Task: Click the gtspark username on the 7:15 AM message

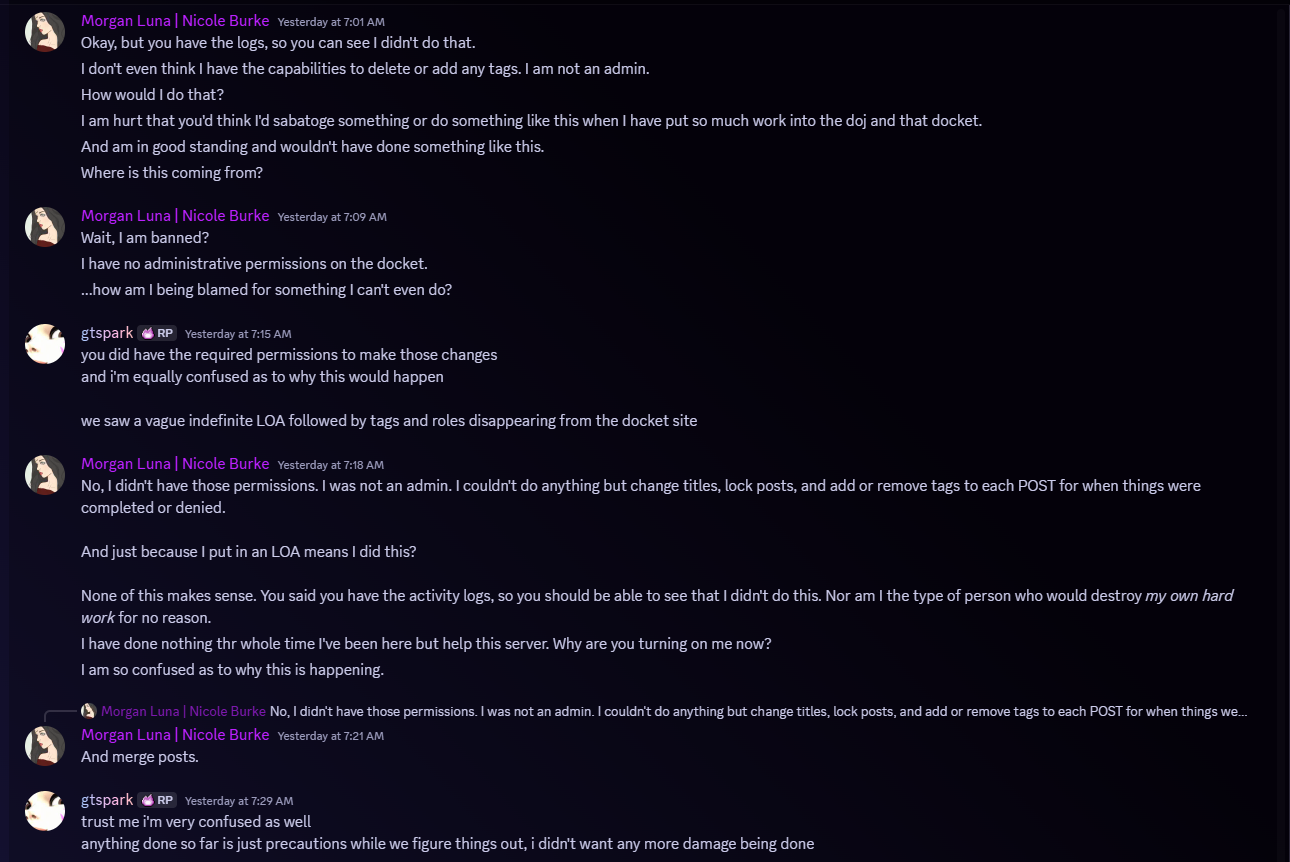Action: coord(107,333)
